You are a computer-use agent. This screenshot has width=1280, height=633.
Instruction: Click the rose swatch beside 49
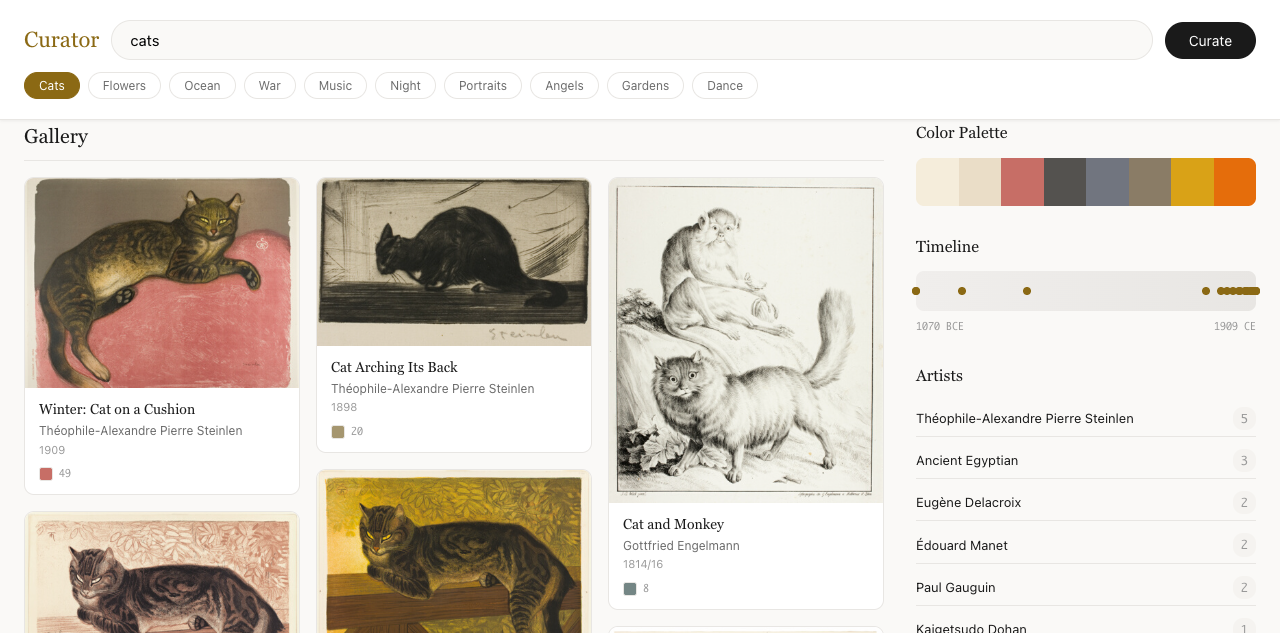tap(46, 474)
